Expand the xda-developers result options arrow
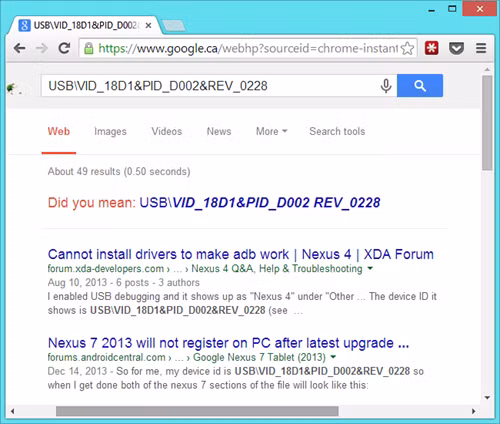Image resolution: width=500 pixels, height=424 pixels. [x=370, y=268]
